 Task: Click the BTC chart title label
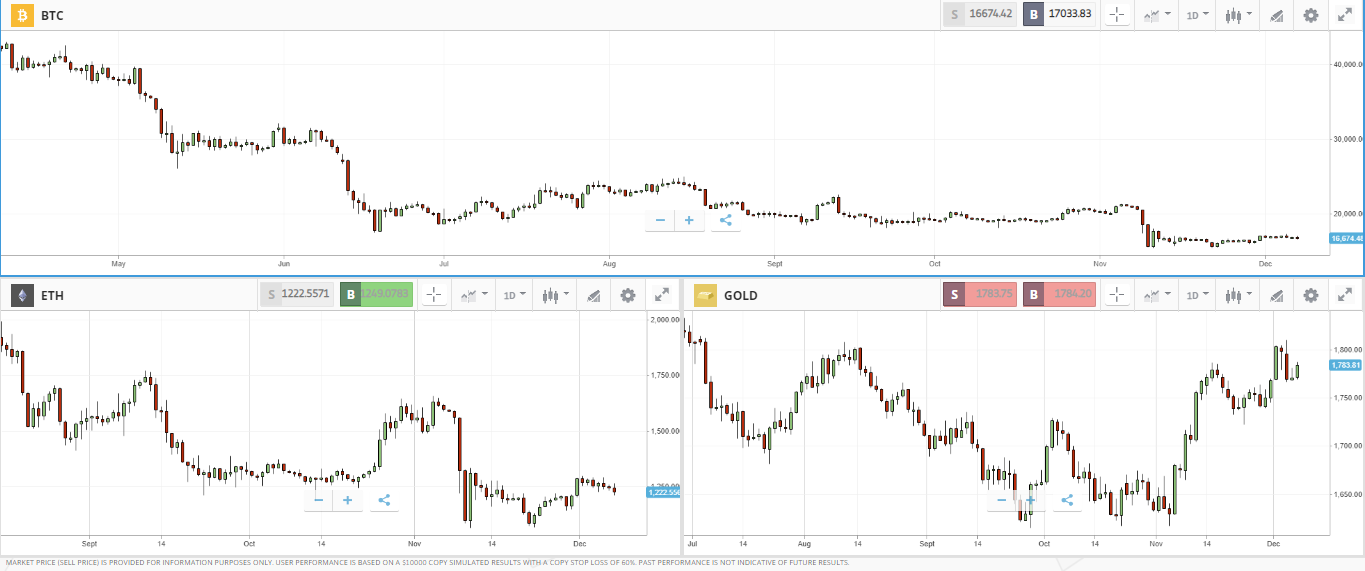pyautogui.click(x=52, y=16)
